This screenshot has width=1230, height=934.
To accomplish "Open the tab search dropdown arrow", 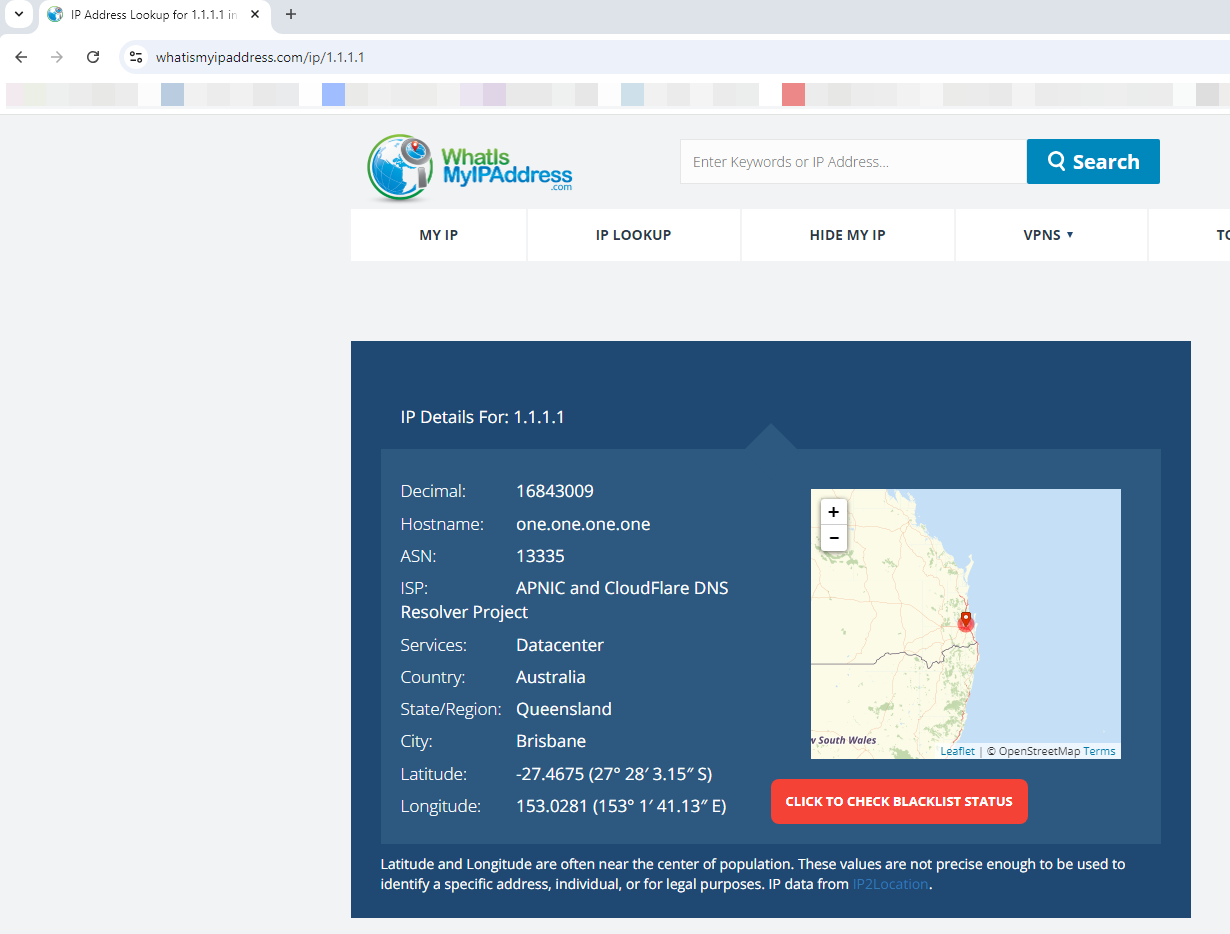I will [18, 14].
